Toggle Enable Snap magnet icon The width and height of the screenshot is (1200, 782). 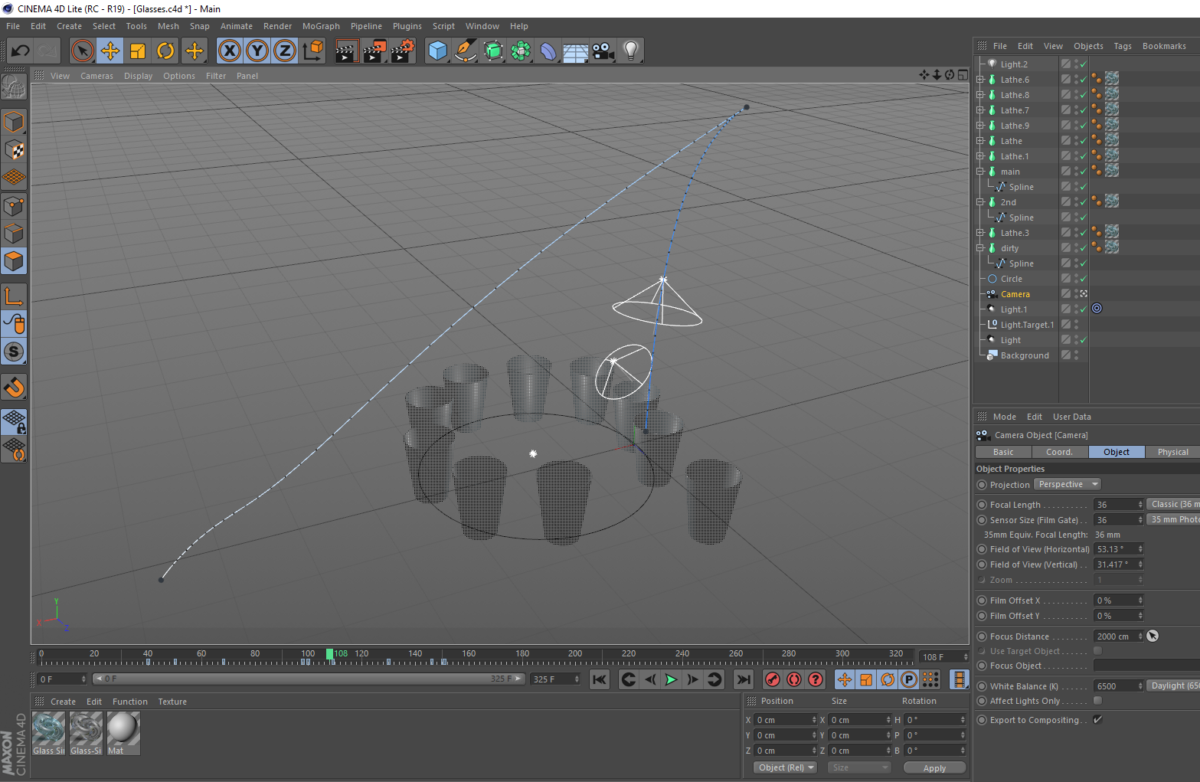pyautogui.click(x=14, y=387)
